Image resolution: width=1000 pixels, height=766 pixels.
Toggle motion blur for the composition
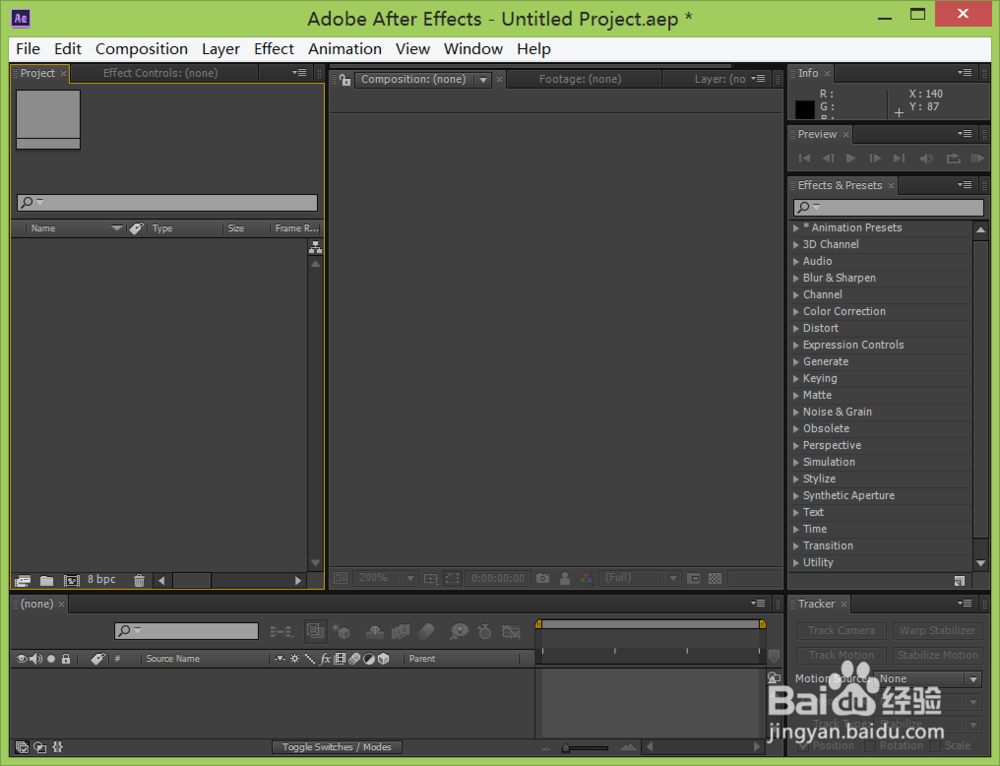pos(426,631)
